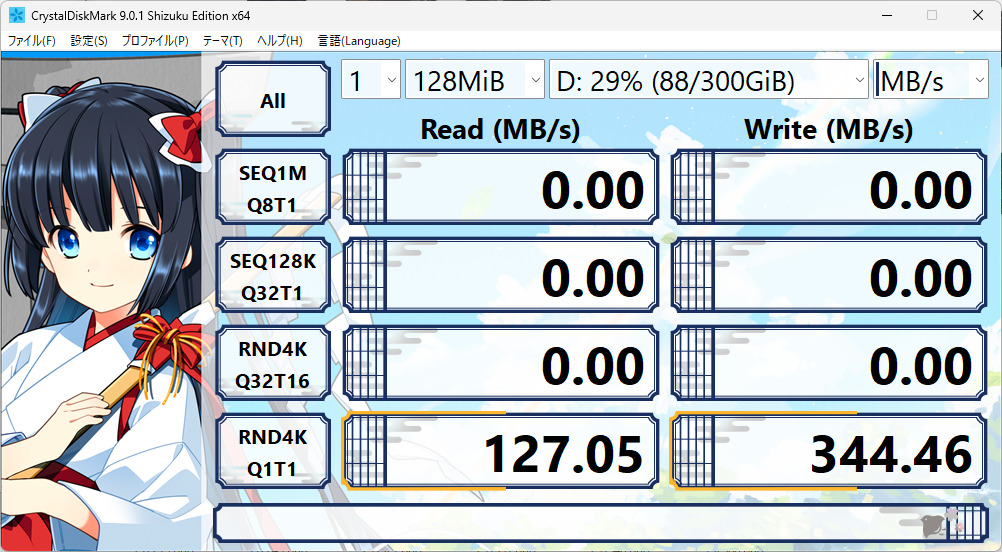The width and height of the screenshot is (1002, 552).
Task: Start the SEQ1M Q8T1 test
Action: (x=272, y=190)
